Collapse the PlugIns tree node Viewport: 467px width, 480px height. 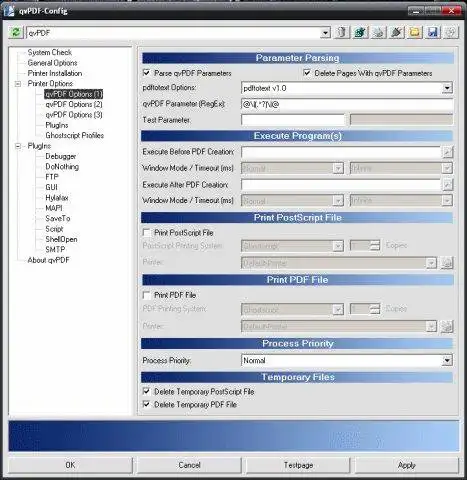point(18,146)
